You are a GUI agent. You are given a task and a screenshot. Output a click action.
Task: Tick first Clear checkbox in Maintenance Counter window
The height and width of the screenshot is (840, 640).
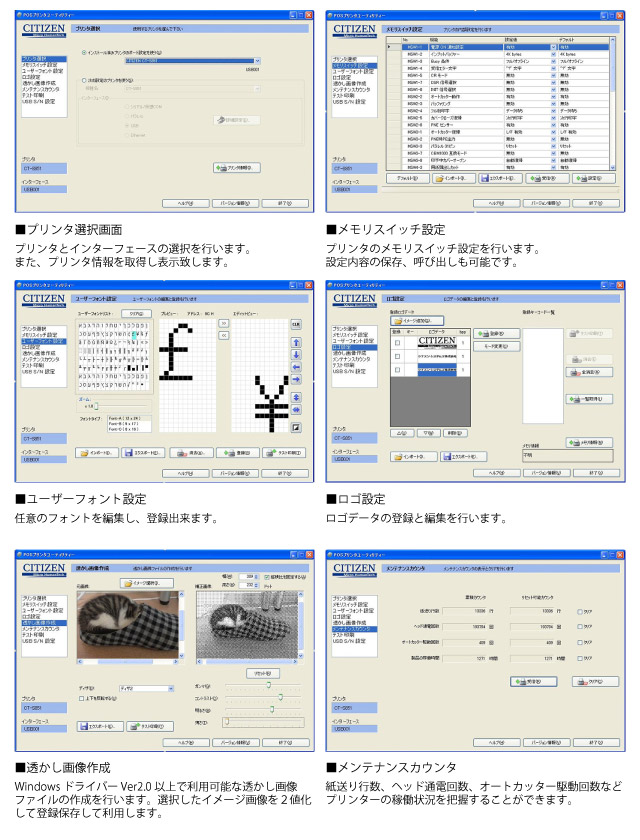pos(579,611)
